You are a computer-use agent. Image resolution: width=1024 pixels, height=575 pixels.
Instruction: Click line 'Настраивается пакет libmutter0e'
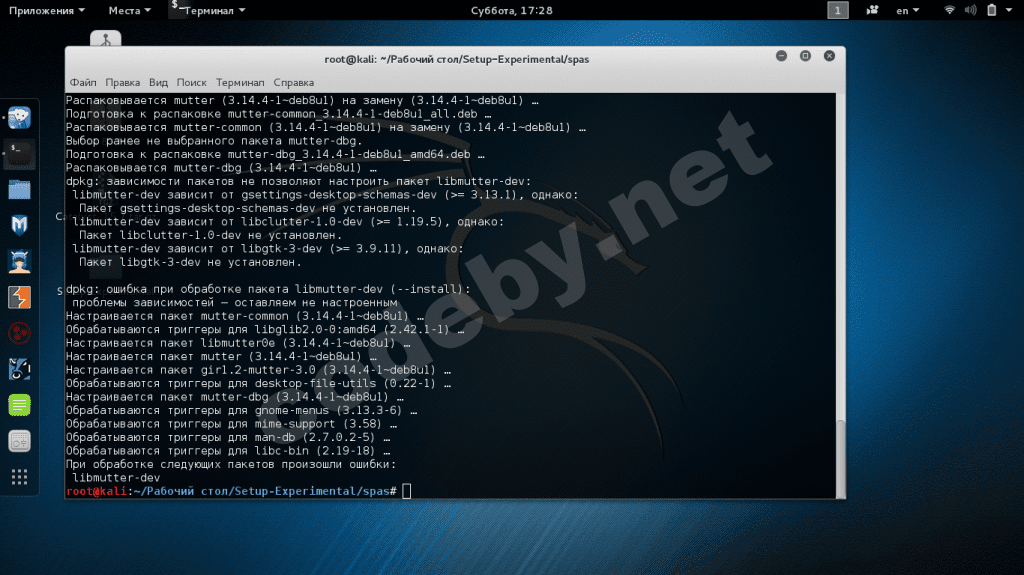pos(238,343)
